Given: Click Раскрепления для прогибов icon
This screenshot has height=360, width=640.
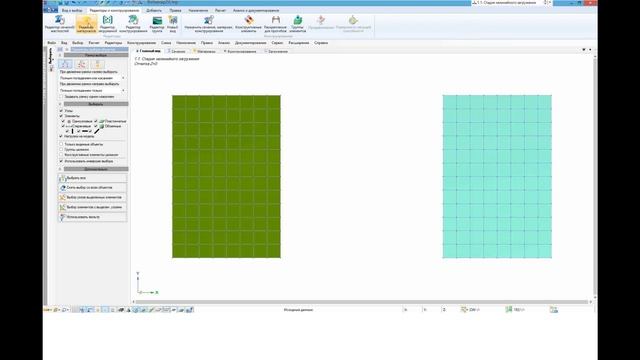Looking at the screenshot, I should tap(276, 24).
